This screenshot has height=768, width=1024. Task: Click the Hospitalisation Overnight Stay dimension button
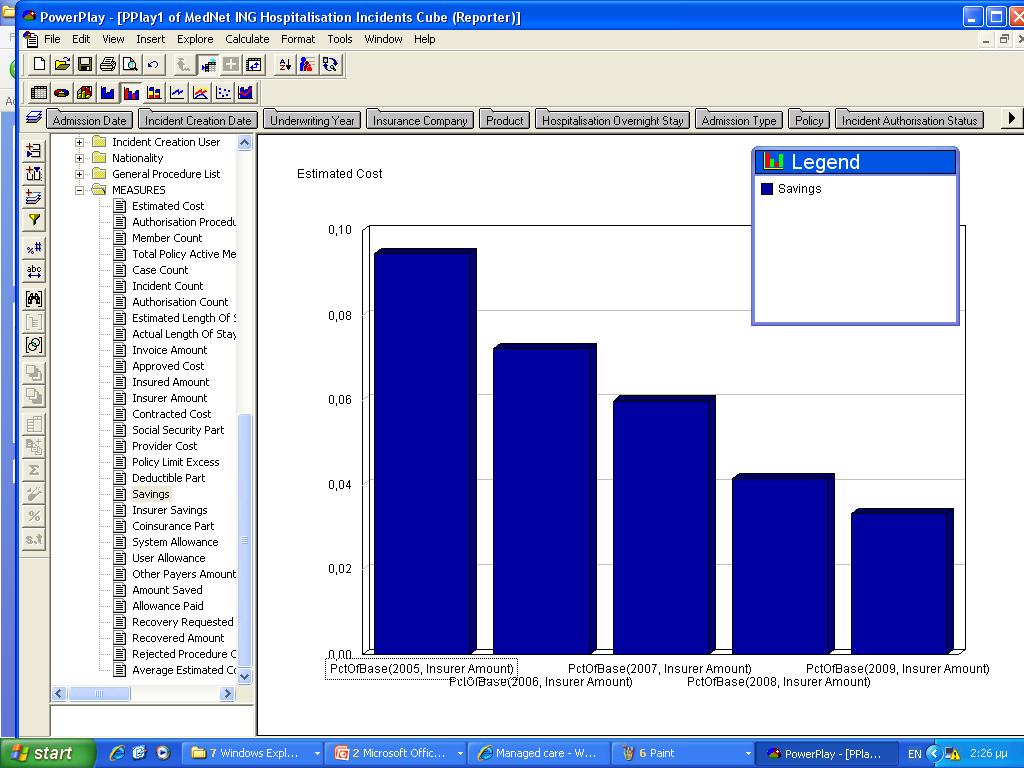click(613, 120)
